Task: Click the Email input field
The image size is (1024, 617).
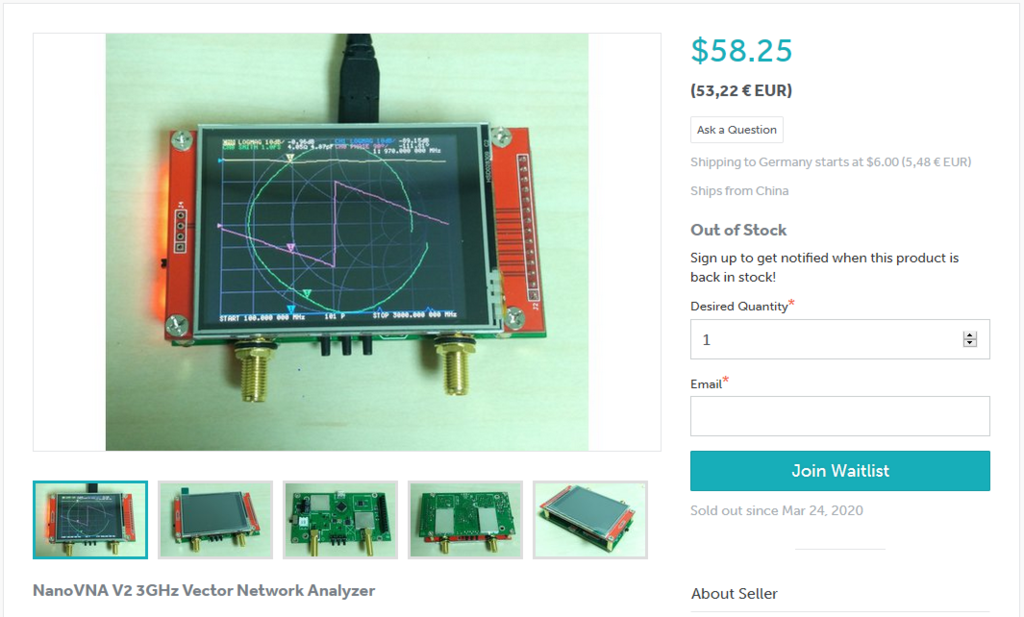Action: coord(840,416)
